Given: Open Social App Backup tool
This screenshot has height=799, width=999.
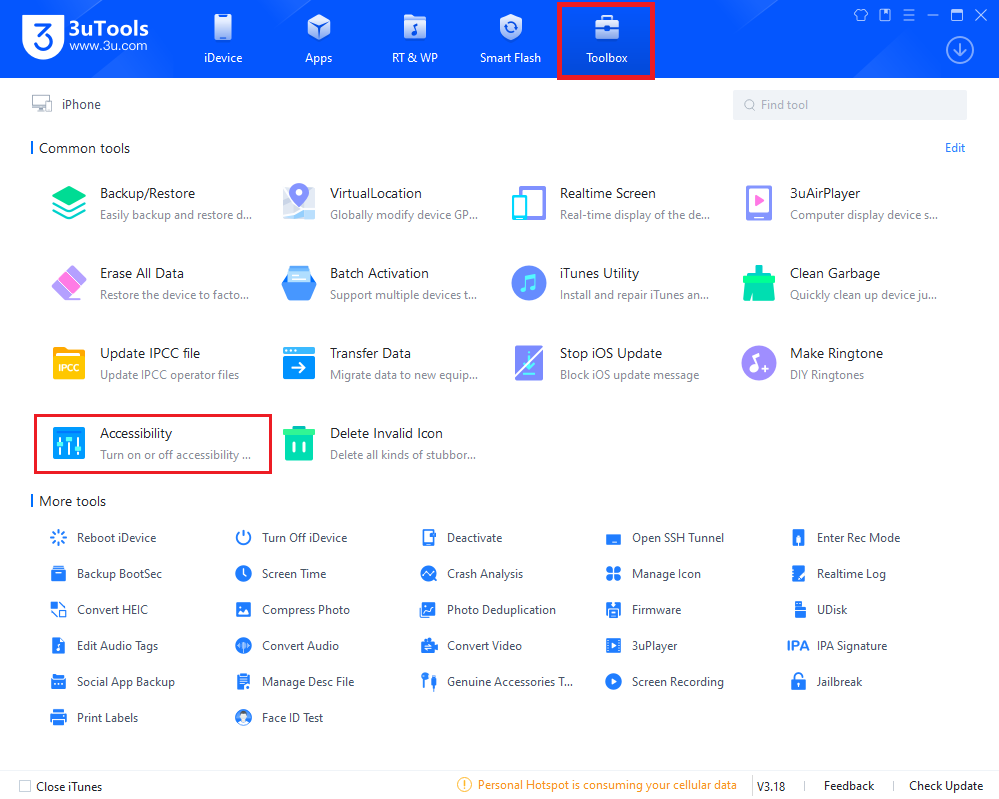Looking at the screenshot, I should [112, 682].
